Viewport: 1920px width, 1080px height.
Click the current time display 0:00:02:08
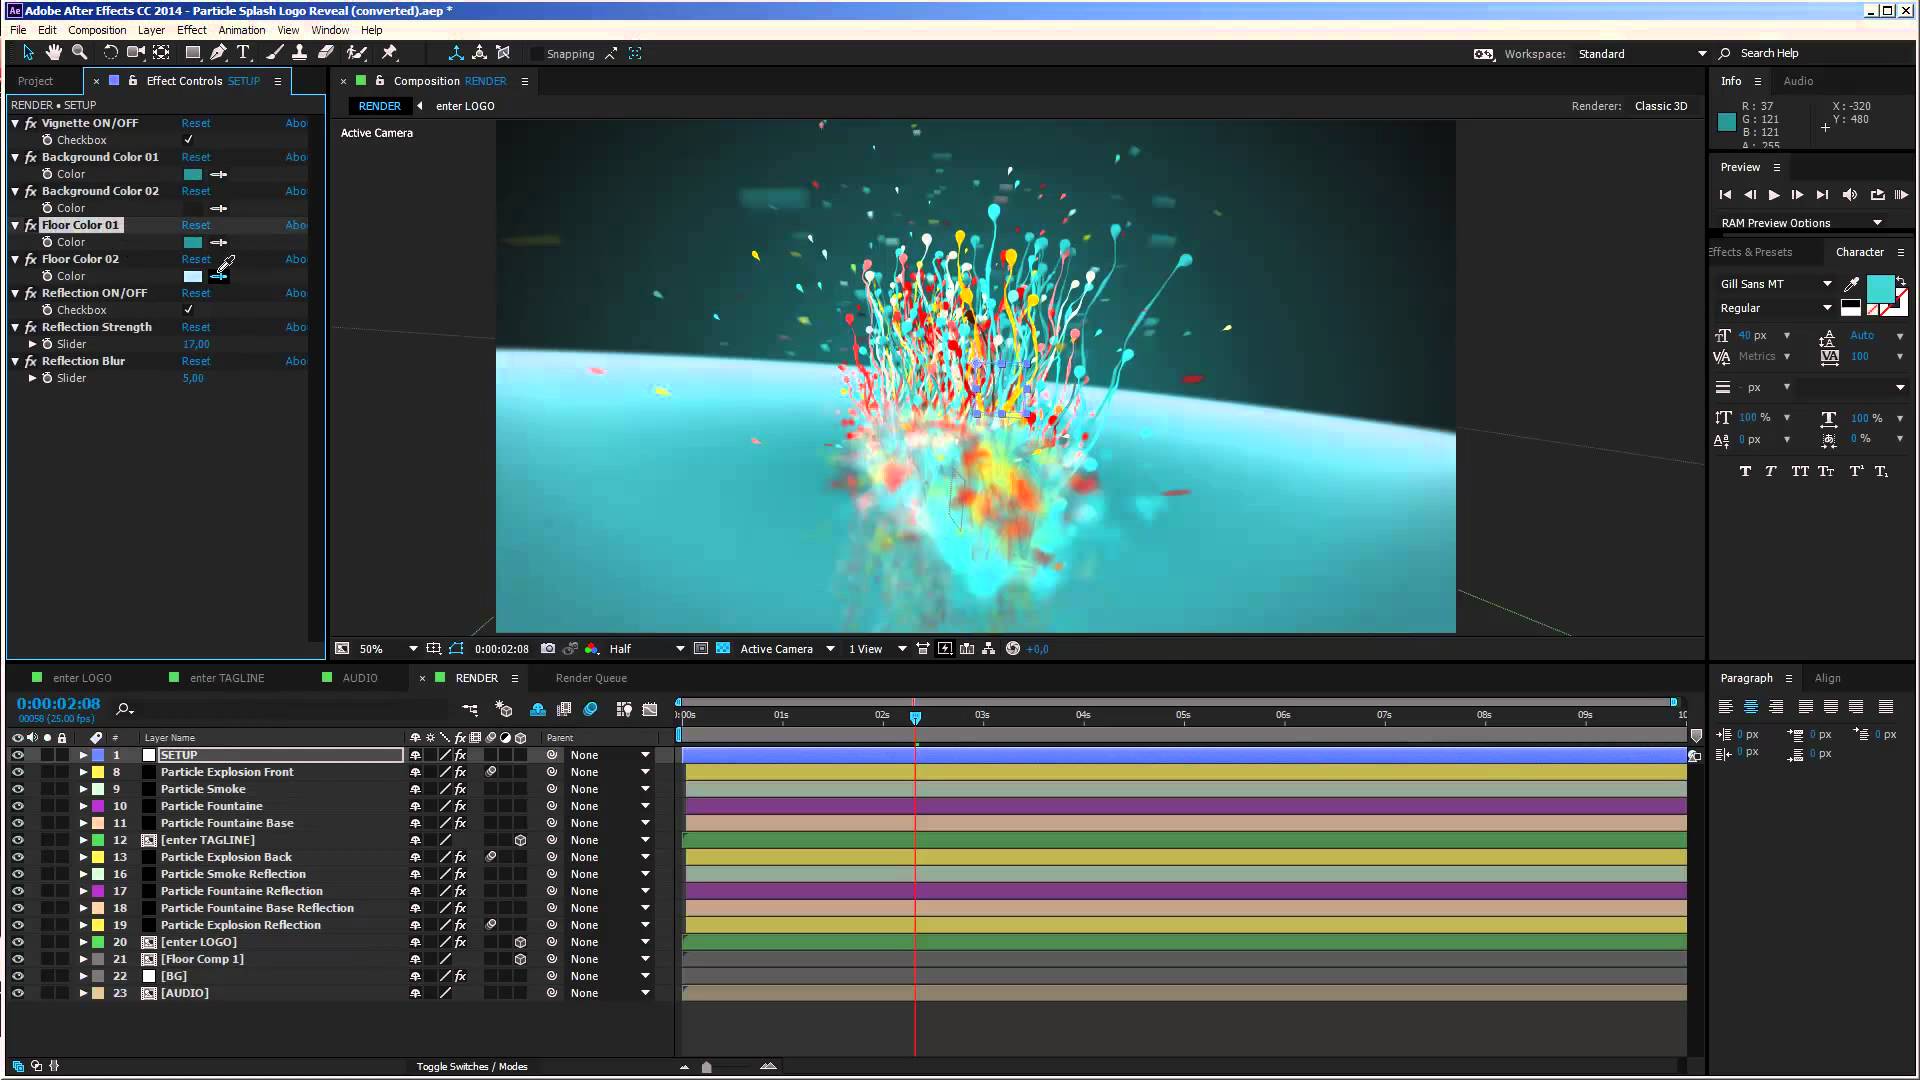[x=59, y=704]
